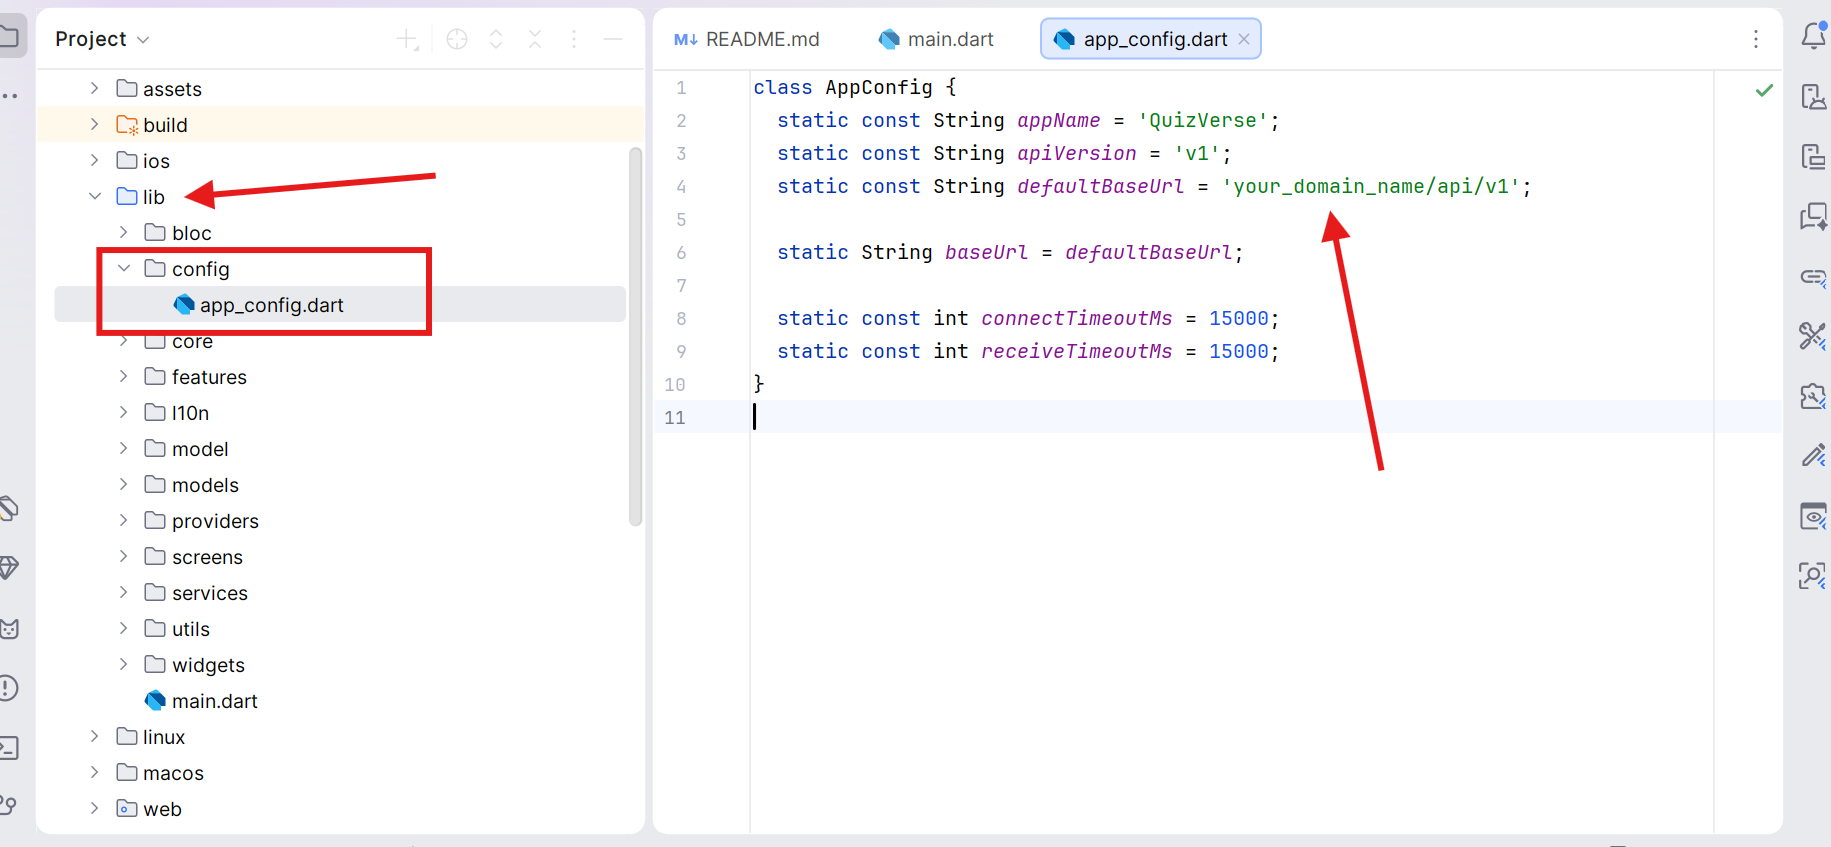Click the green checkmark inspection indicator
1831x847 pixels.
coord(1765,90)
